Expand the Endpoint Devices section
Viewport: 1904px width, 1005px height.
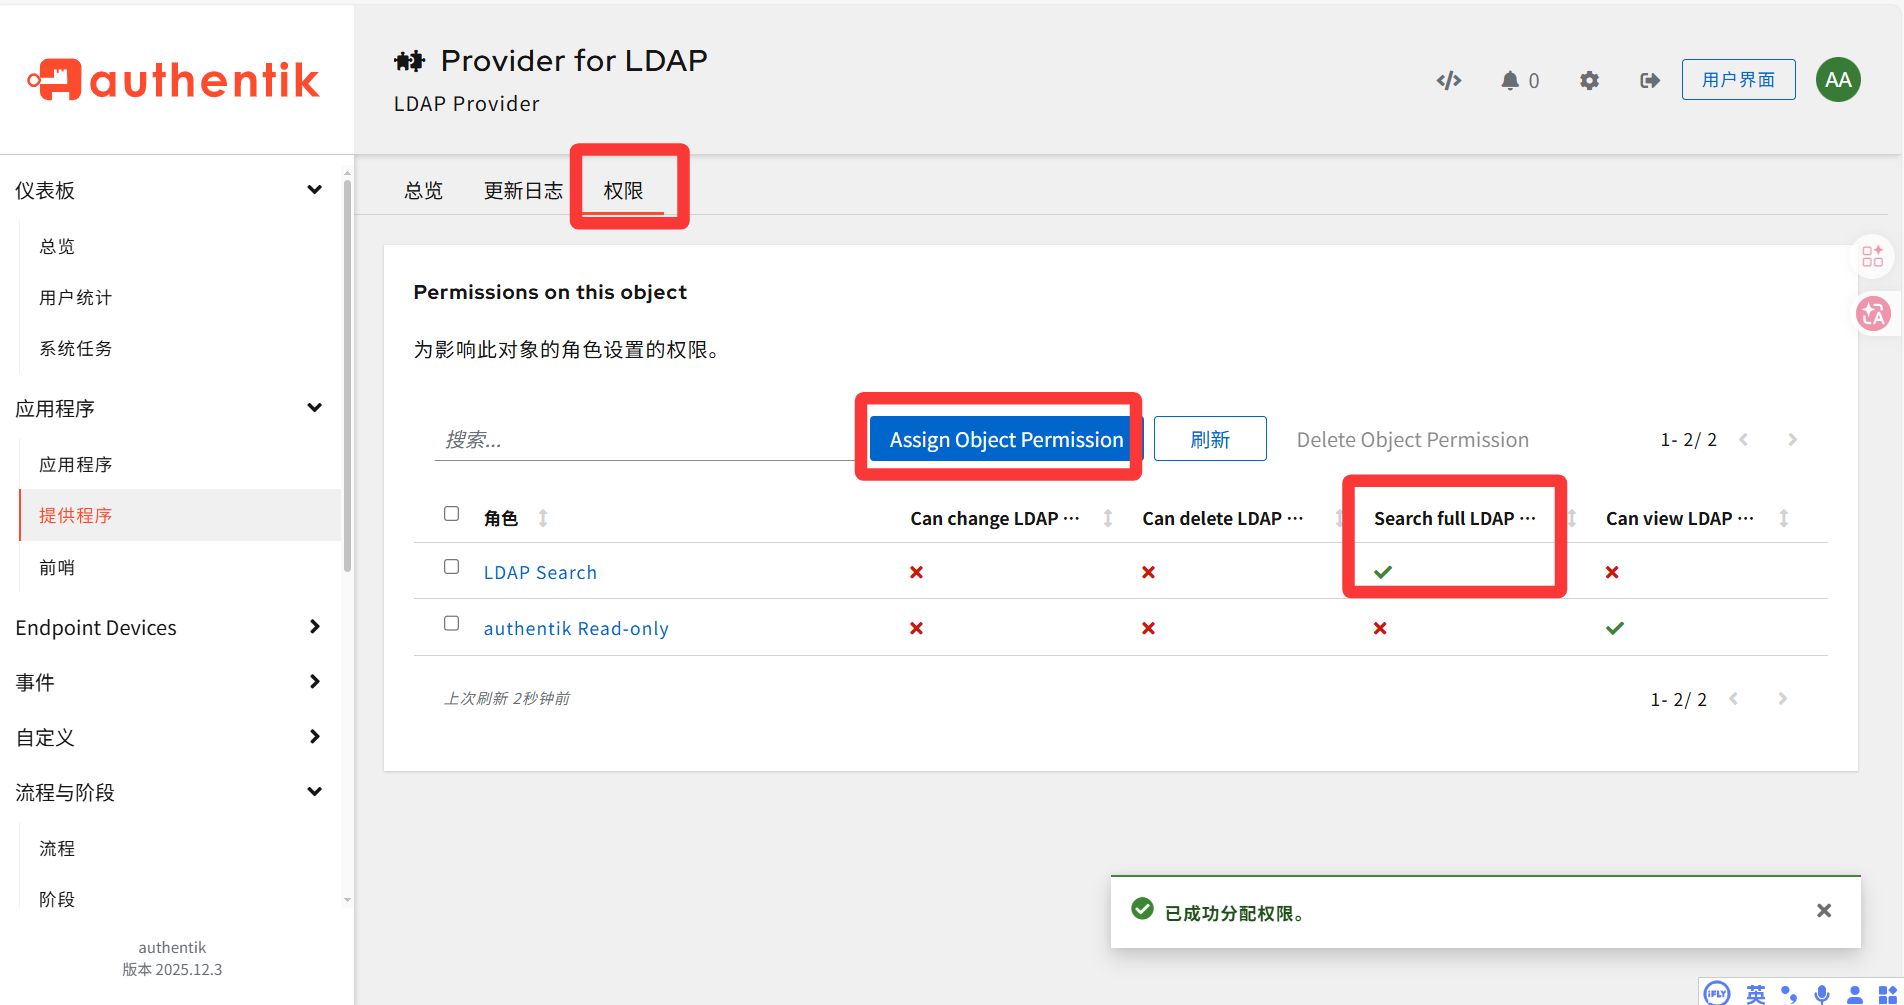[x=314, y=627]
